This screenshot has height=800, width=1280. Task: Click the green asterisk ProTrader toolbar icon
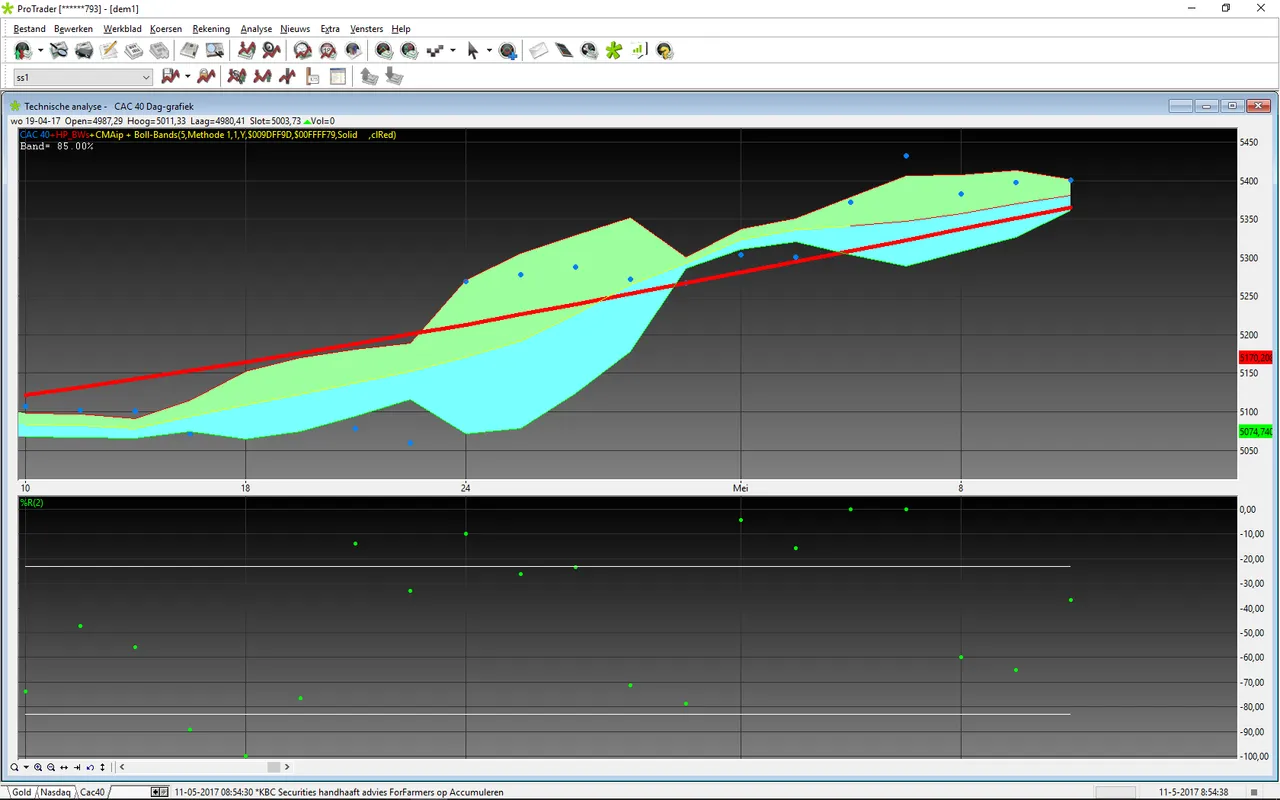614,50
